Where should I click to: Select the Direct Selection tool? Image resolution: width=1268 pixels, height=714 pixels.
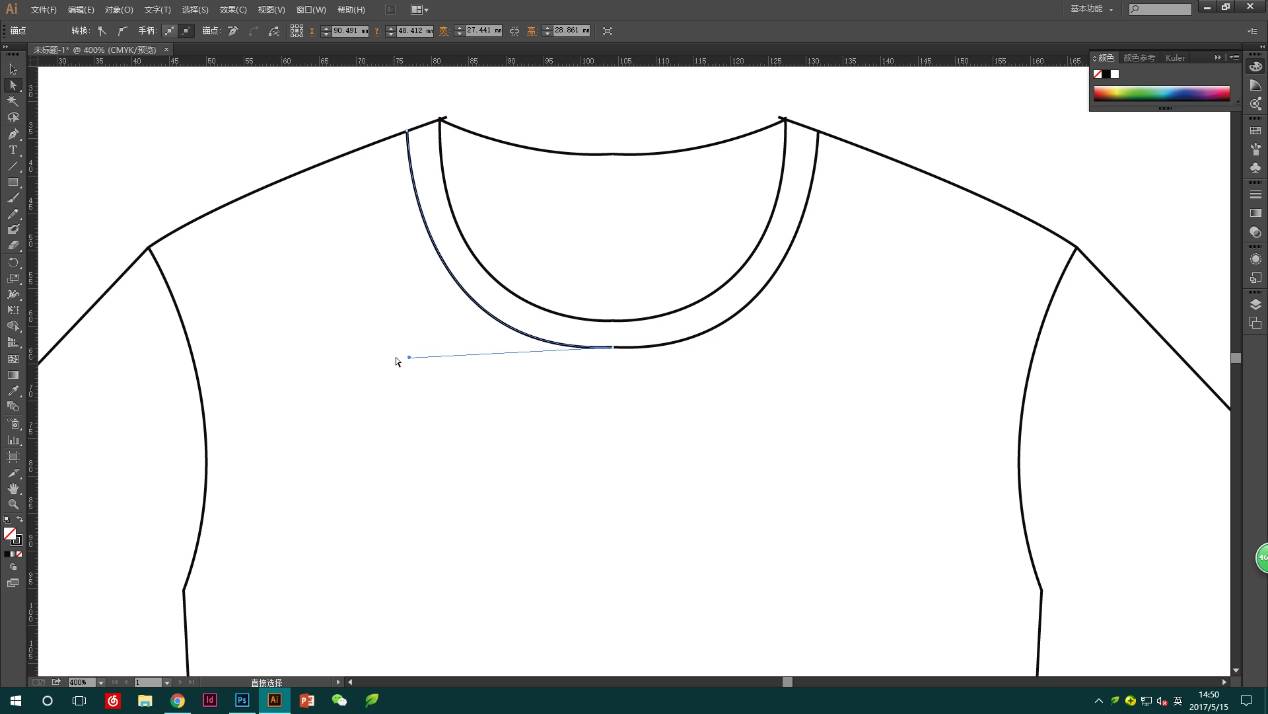coord(13,85)
